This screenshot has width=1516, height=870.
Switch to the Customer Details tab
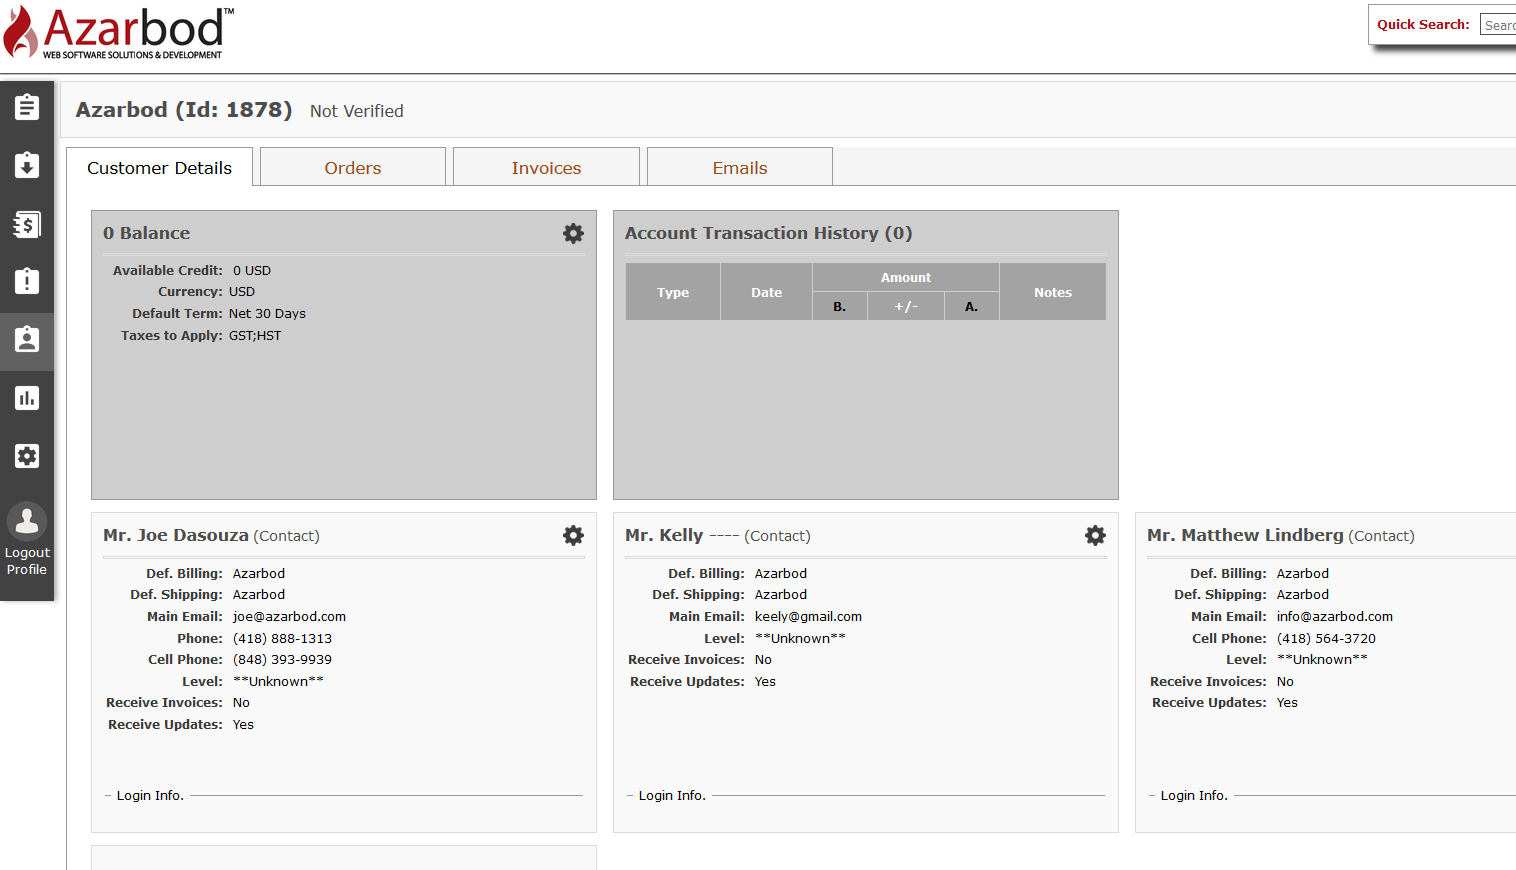pyautogui.click(x=159, y=168)
